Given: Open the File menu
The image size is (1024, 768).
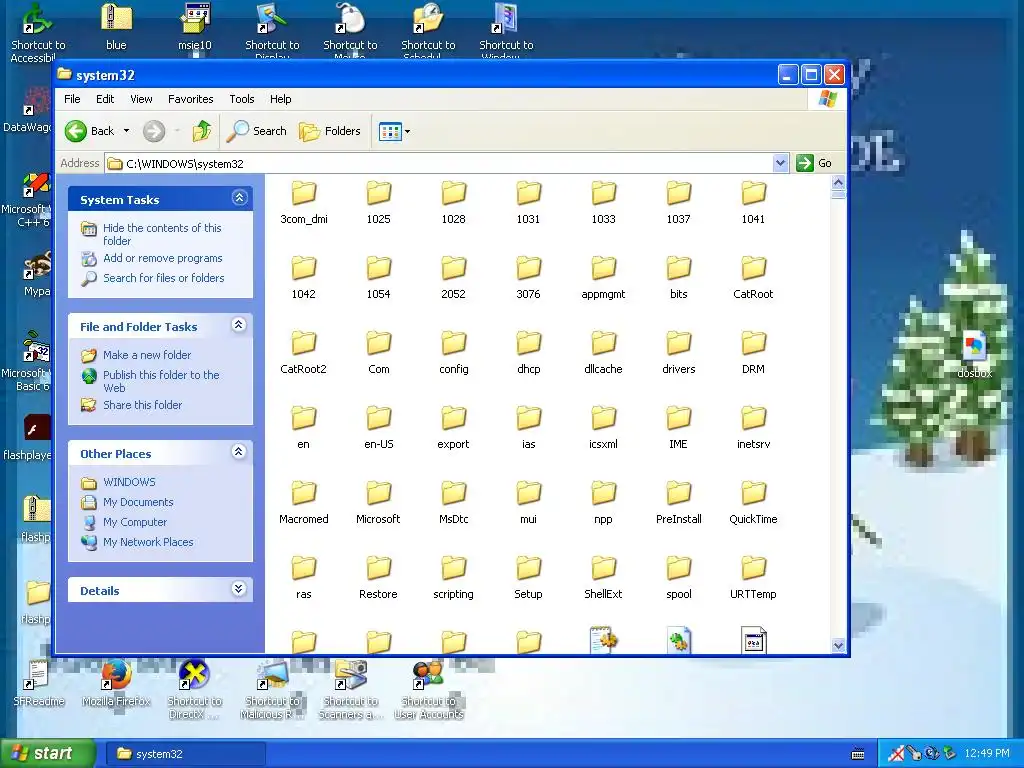Looking at the screenshot, I should tap(72, 99).
